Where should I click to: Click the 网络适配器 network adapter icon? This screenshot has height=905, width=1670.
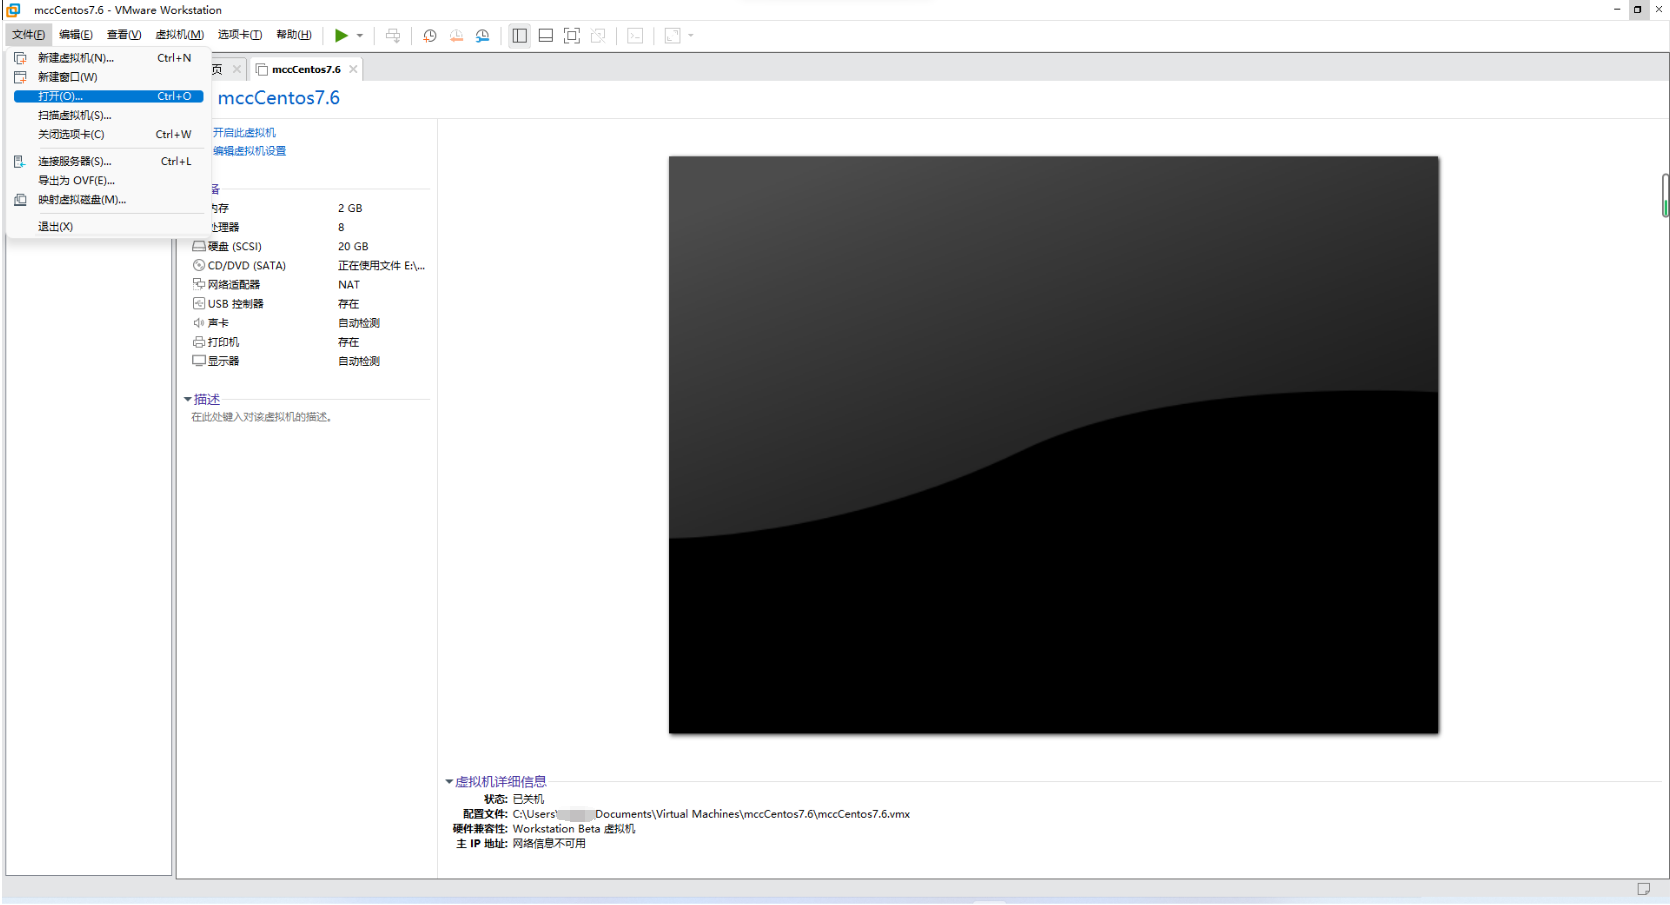pyautogui.click(x=199, y=285)
